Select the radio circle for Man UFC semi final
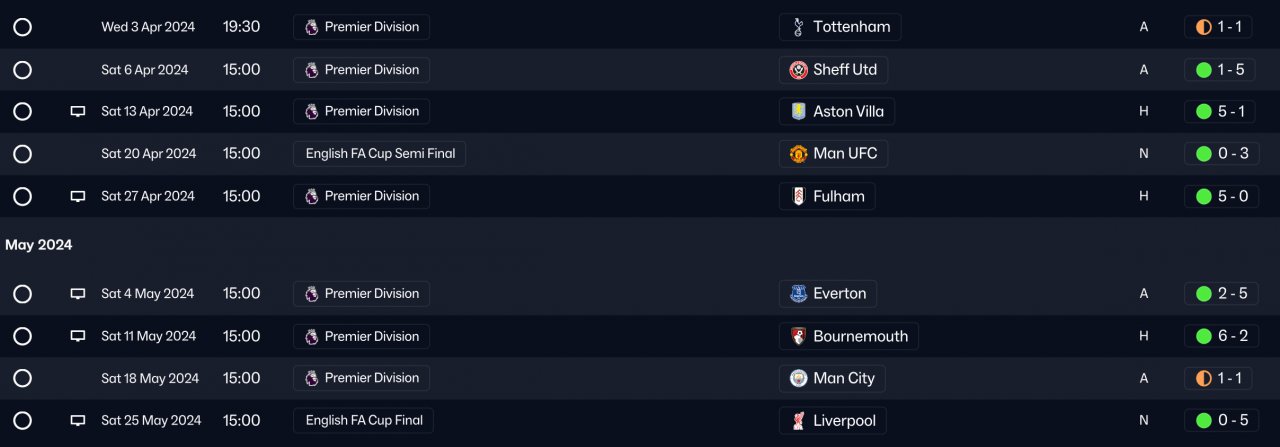 (x=22, y=154)
